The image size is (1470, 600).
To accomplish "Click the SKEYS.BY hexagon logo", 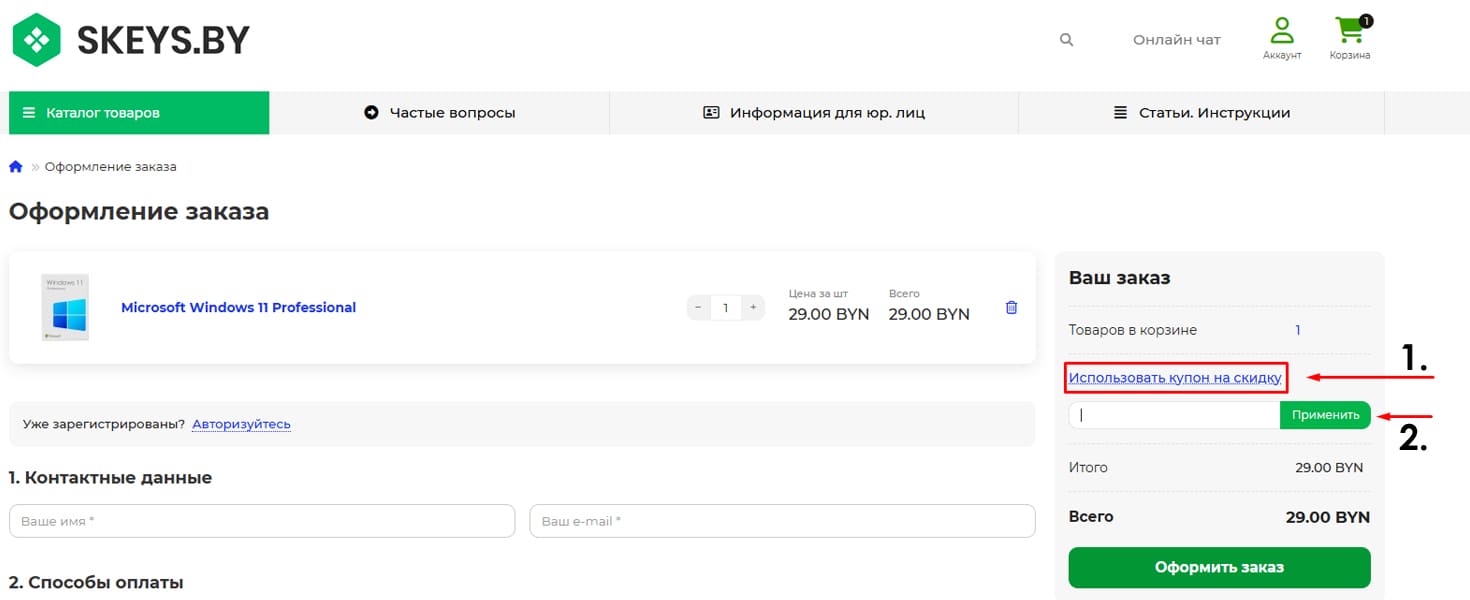I will (37, 40).
